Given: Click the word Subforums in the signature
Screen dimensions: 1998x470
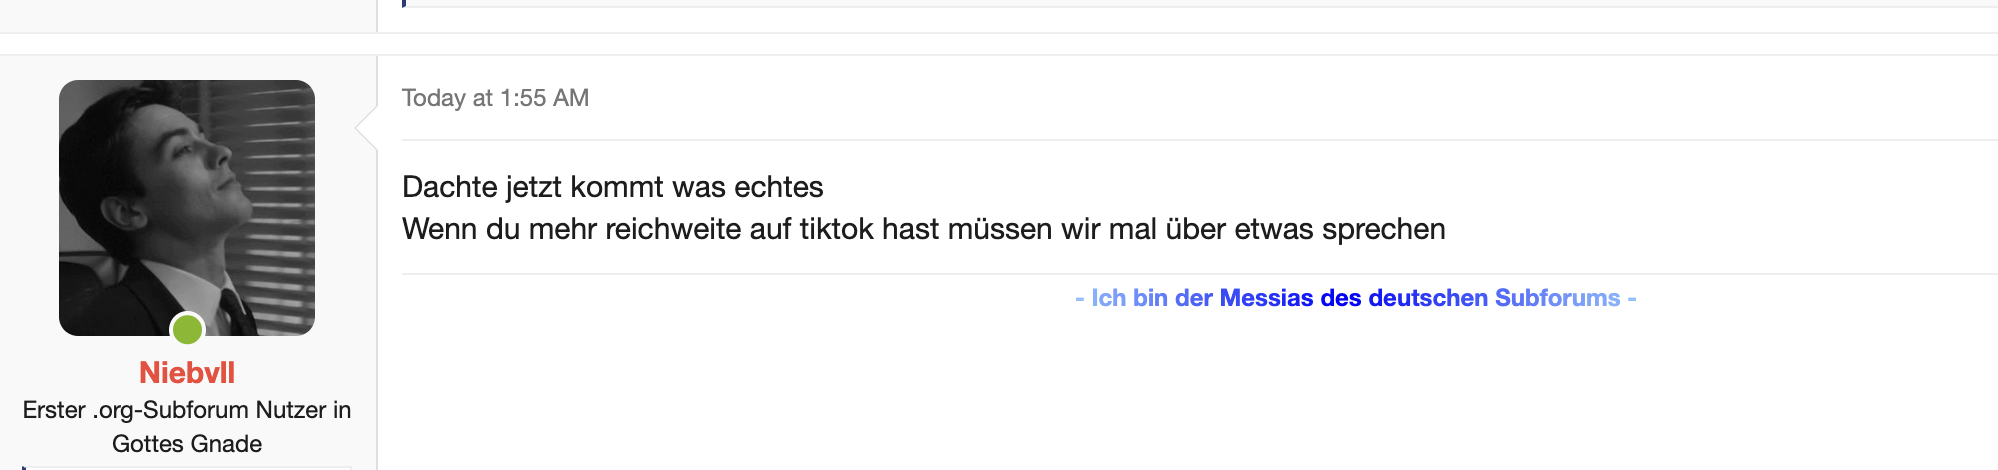Looking at the screenshot, I should tap(1557, 298).
